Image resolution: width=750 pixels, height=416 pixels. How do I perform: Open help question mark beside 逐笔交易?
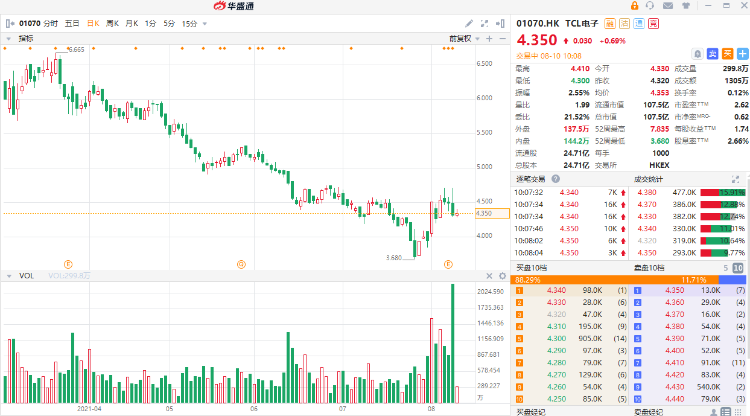[x=555, y=179]
